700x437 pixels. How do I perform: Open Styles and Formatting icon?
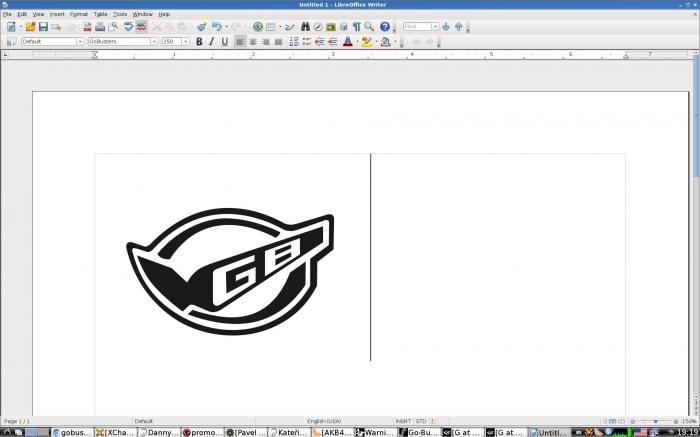[12, 42]
